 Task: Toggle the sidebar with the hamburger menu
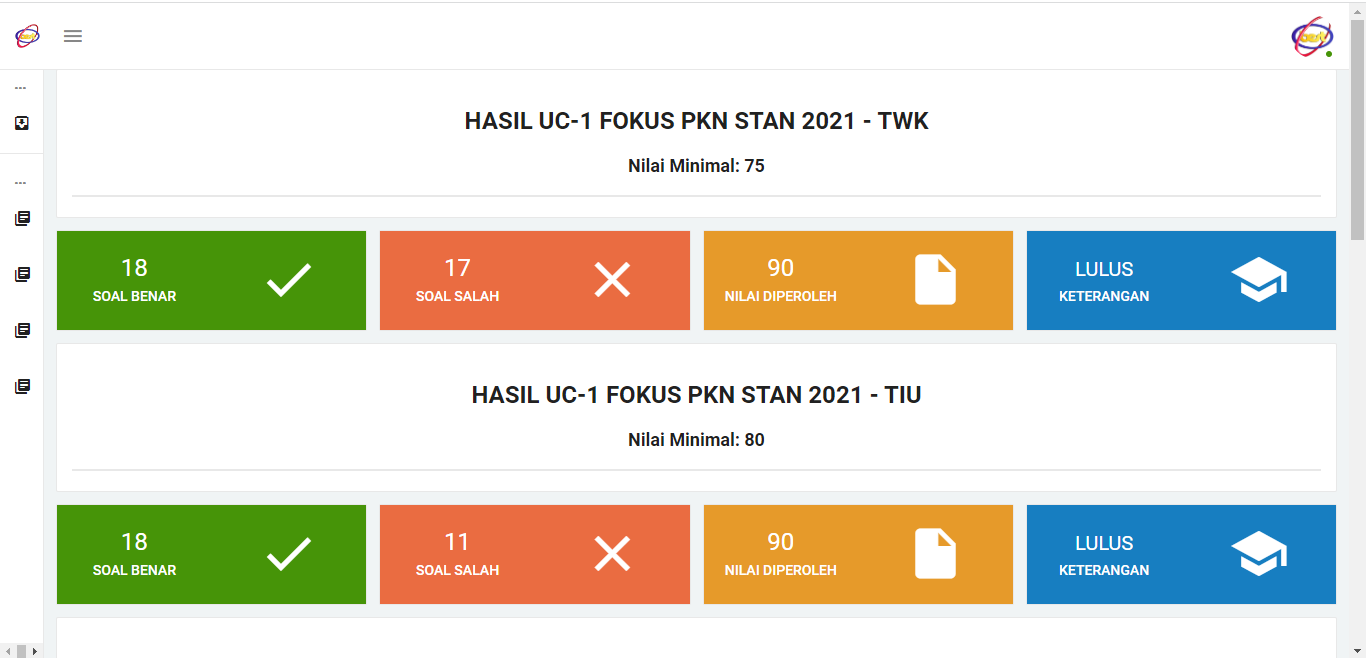tap(73, 36)
